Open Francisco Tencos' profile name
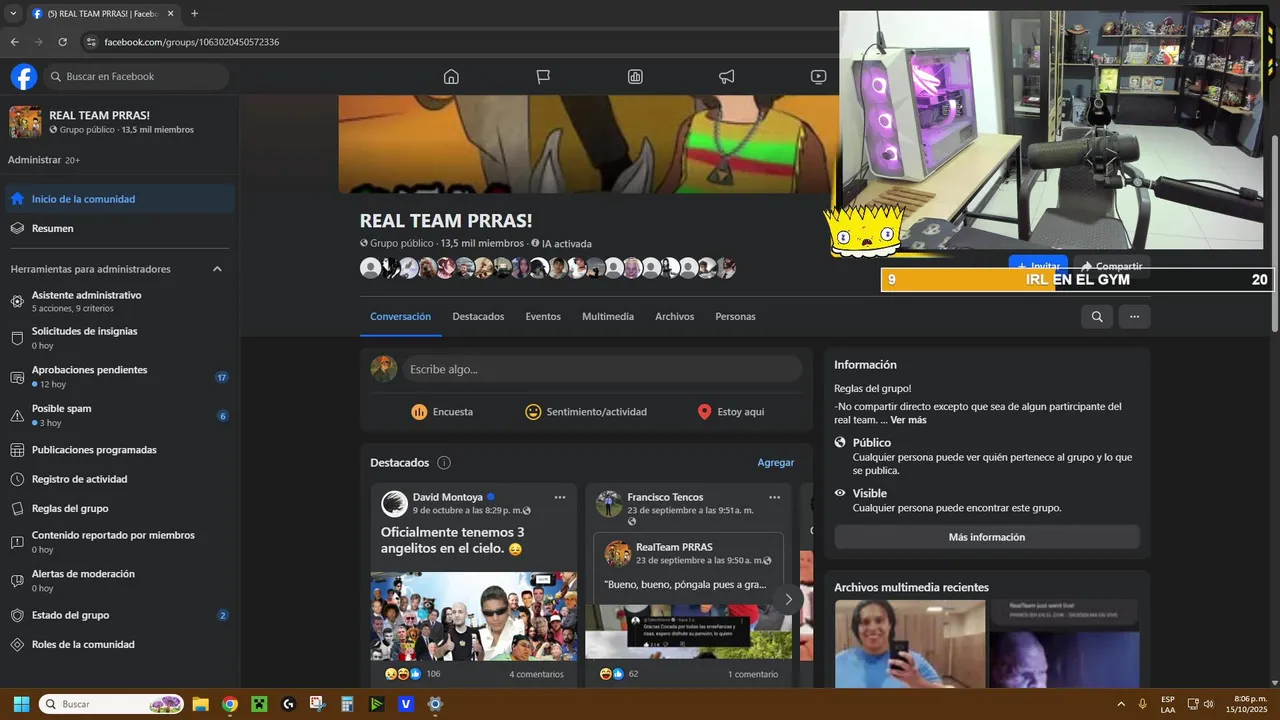This screenshot has height=720, width=1280. [x=665, y=497]
